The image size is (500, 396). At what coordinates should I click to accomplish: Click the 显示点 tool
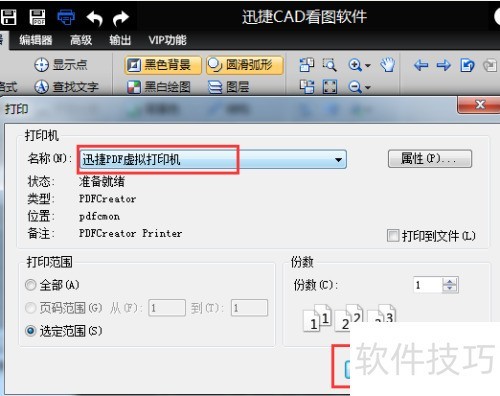click(x=61, y=65)
